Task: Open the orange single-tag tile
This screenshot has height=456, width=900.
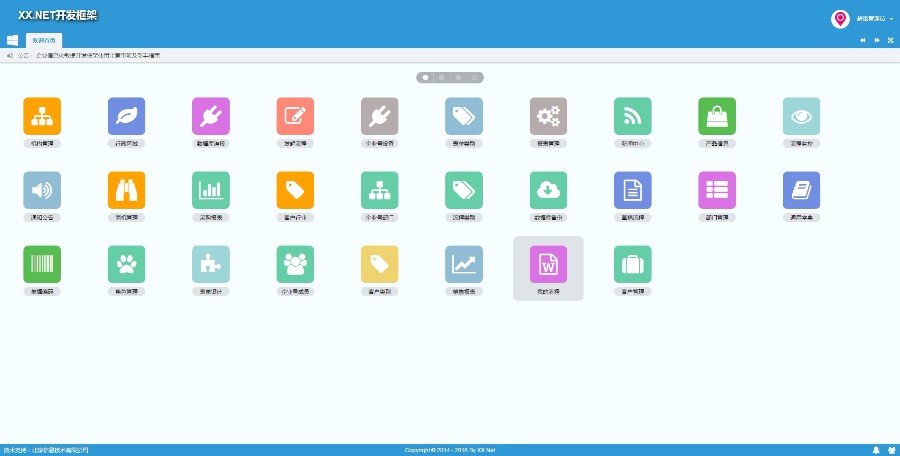Action: click(295, 190)
